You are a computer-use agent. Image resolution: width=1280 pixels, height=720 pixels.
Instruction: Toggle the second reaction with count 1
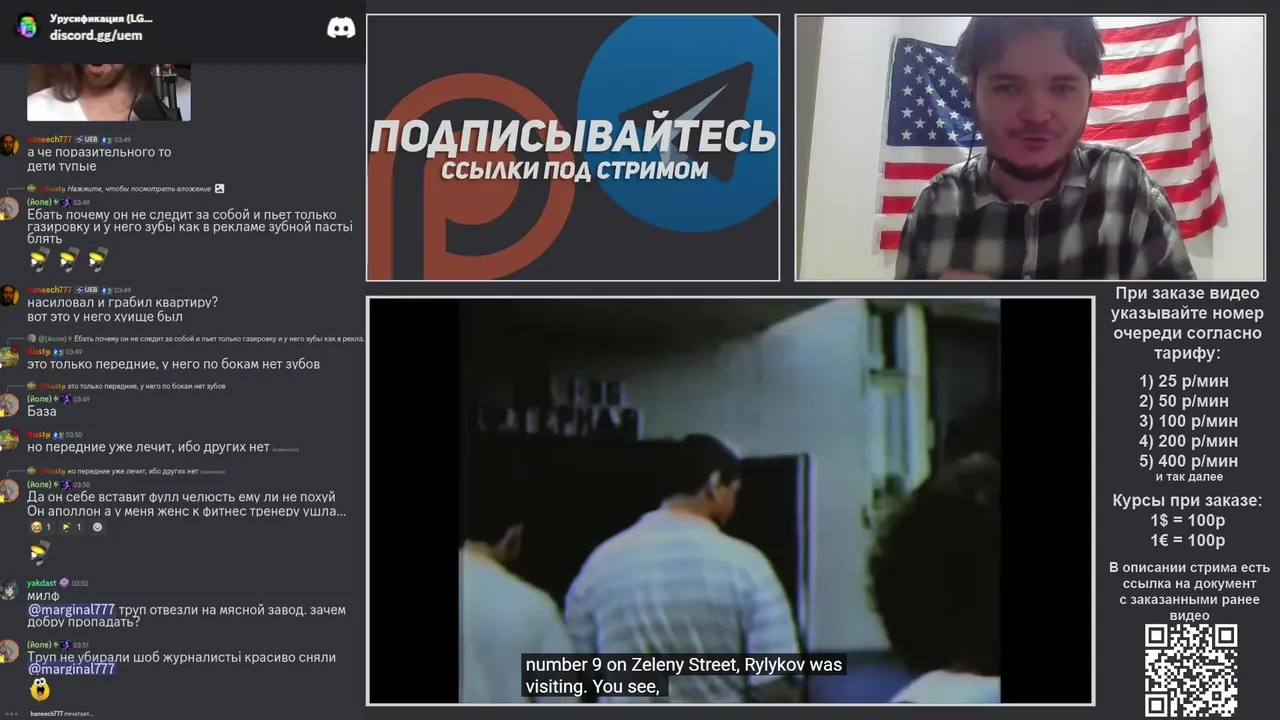[x=72, y=527]
